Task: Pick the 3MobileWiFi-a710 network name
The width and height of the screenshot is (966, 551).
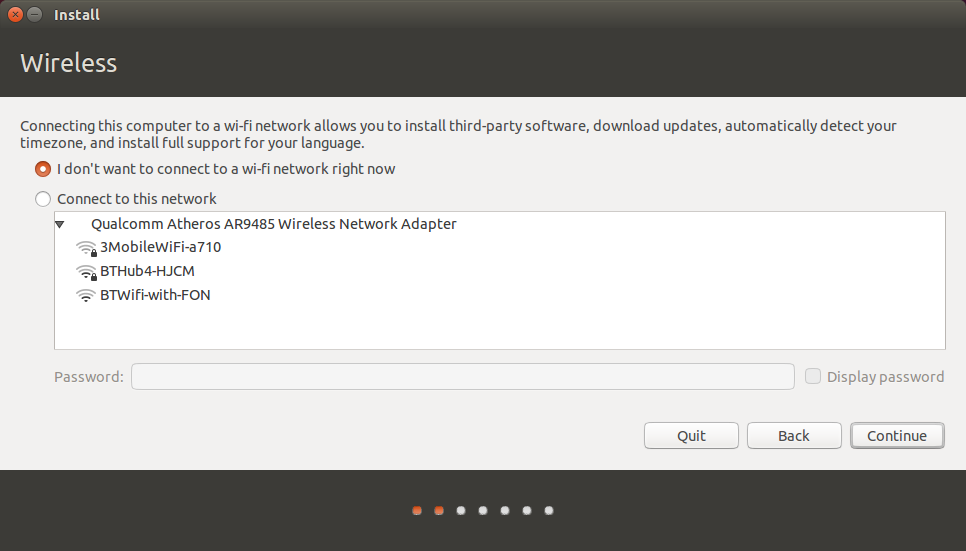Action: point(160,247)
